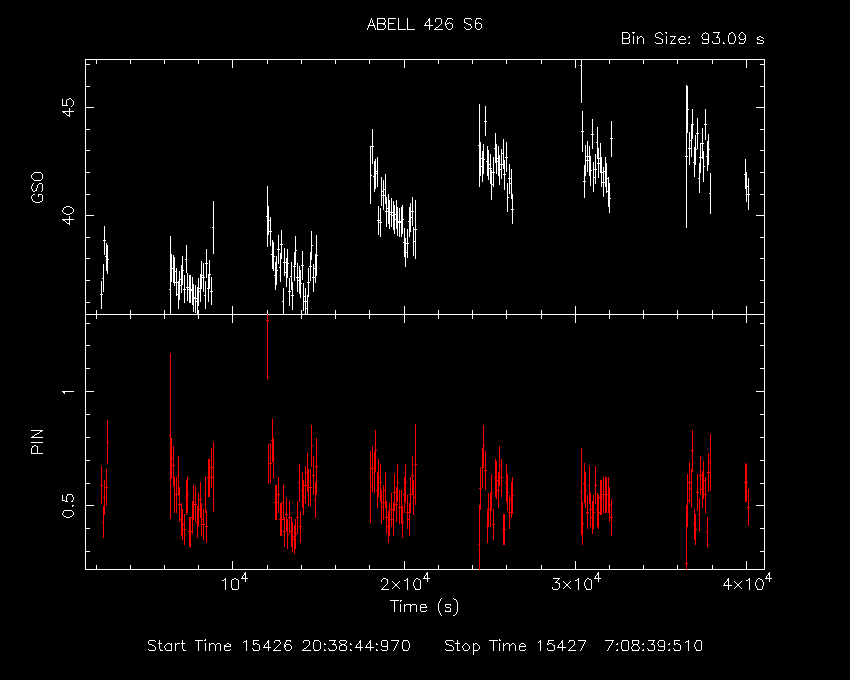Click the 45 tick label on GSO axis
This screenshot has width=850, height=680.
pyautogui.click(x=69, y=107)
